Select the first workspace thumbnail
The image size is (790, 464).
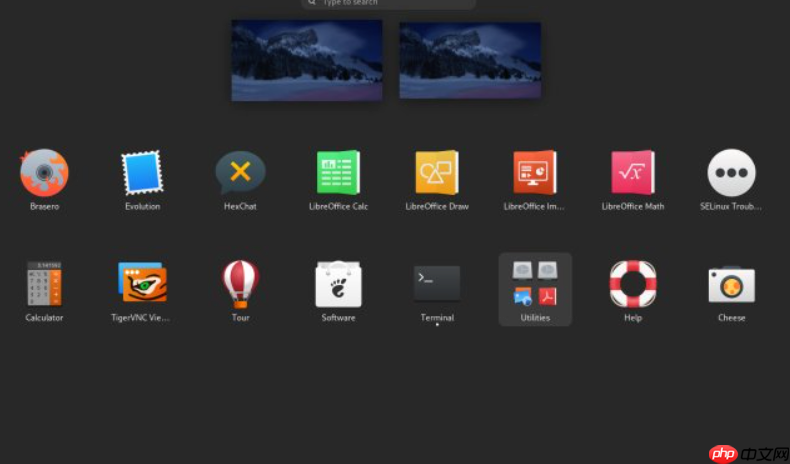[x=307, y=60]
